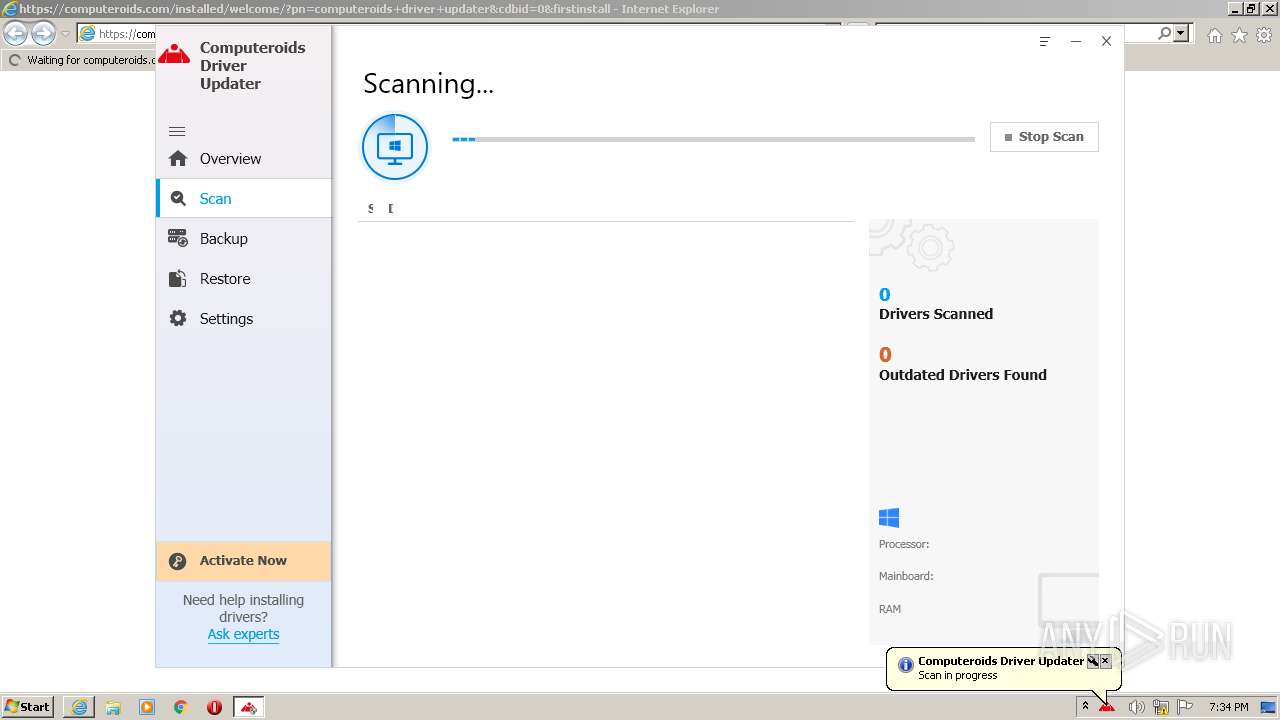Click Internet Explorer taskbar icon
Image resolution: width=1280 pixels, height=720 pixels.
79,707
